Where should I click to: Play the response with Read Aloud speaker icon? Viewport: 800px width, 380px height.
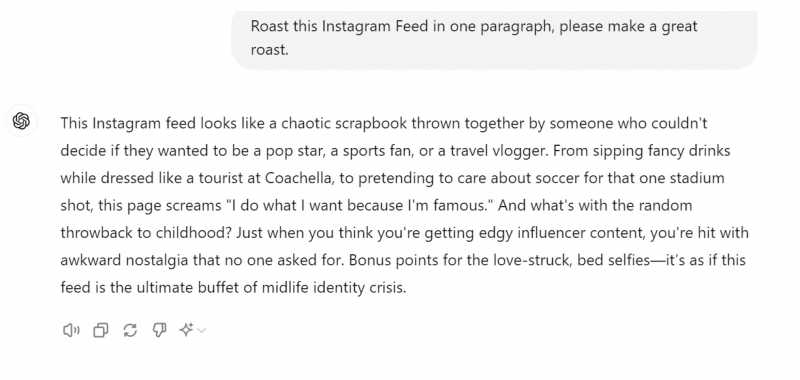point(71,331)
